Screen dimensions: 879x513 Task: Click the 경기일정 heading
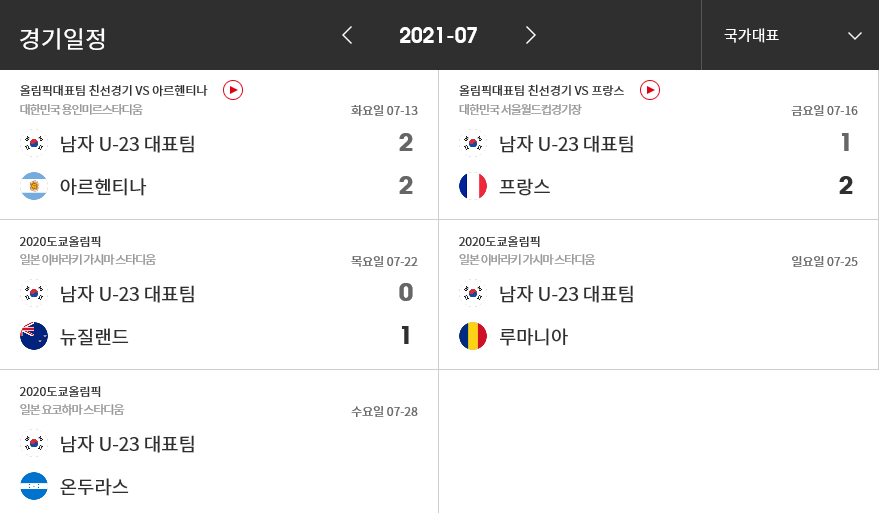[x=63, y=38]
